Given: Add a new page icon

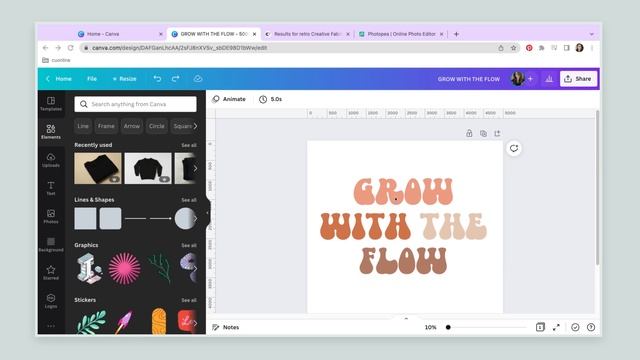Looking at the screenshot, I should coord(497,133).
